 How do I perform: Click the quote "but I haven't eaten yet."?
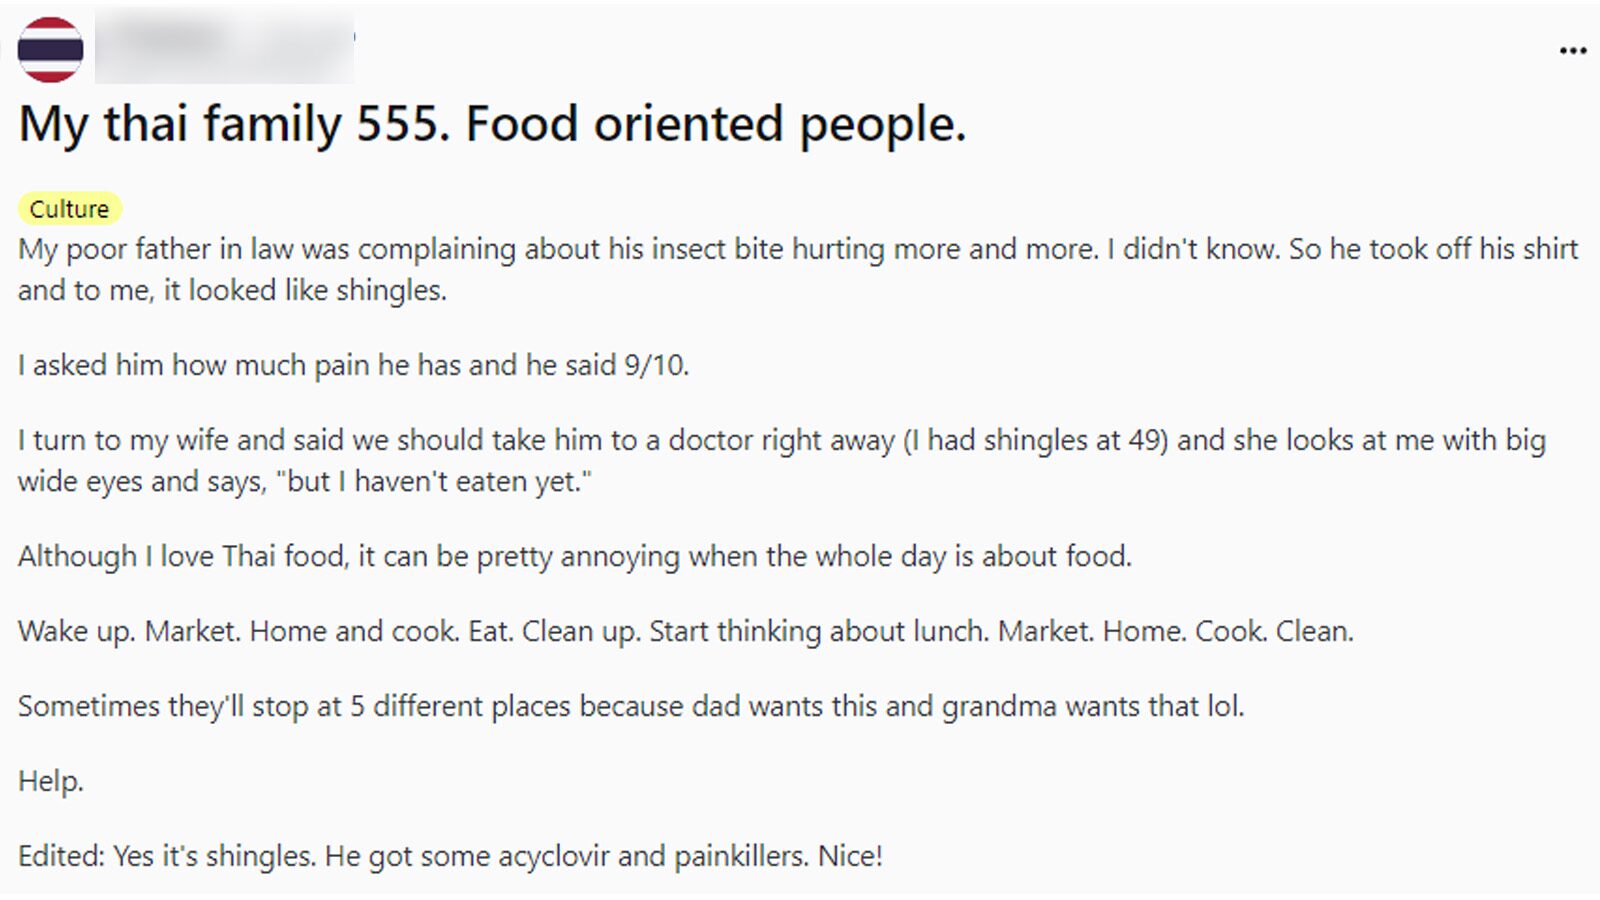(x=433, y=482)
